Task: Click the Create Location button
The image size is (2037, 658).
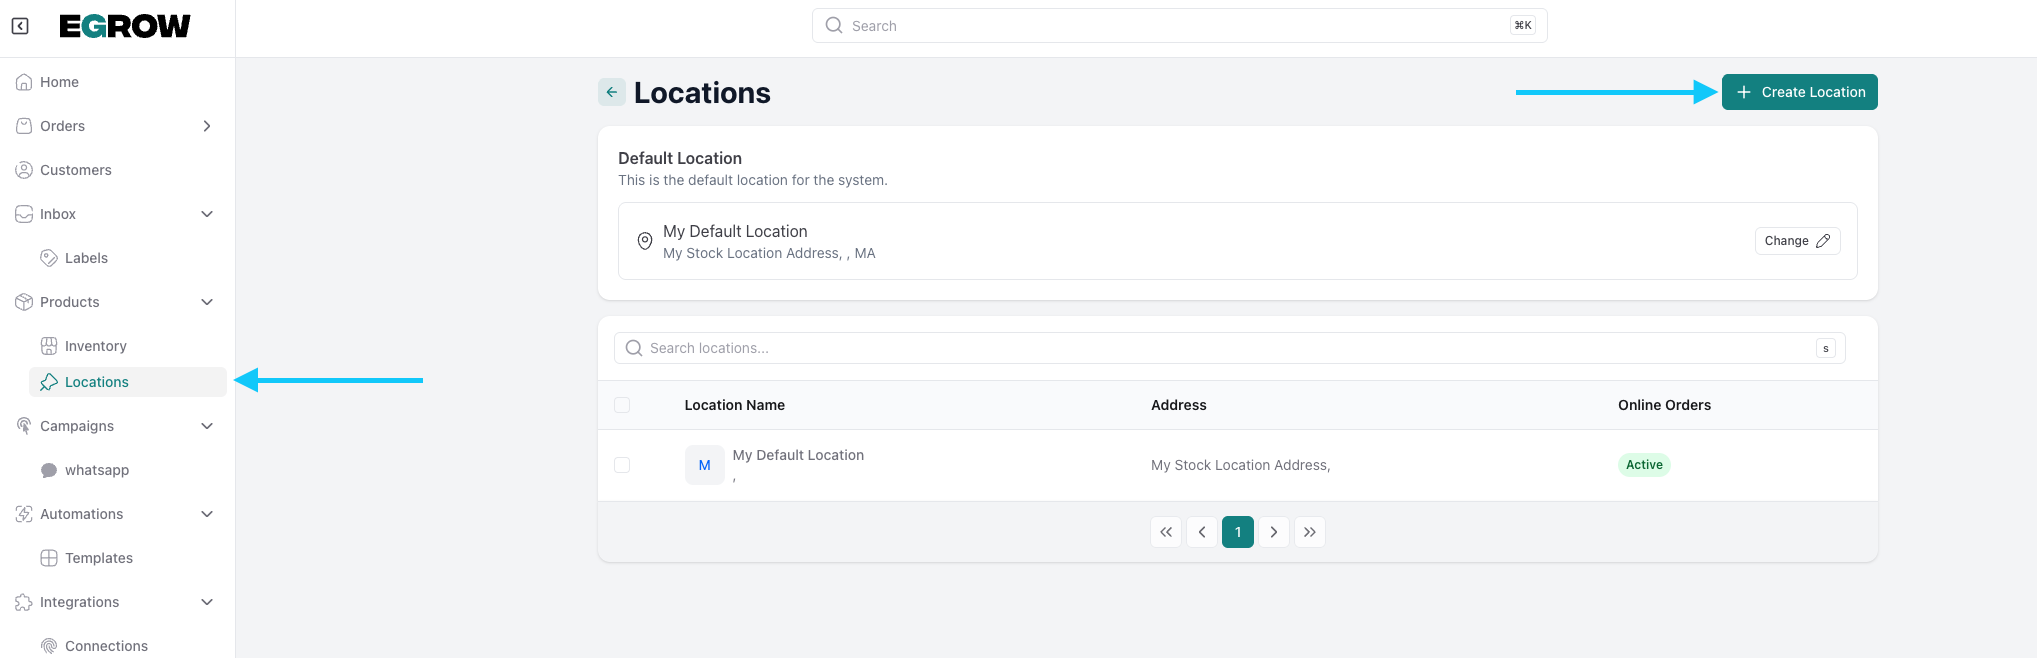Action: click(x=1799, y=92)
